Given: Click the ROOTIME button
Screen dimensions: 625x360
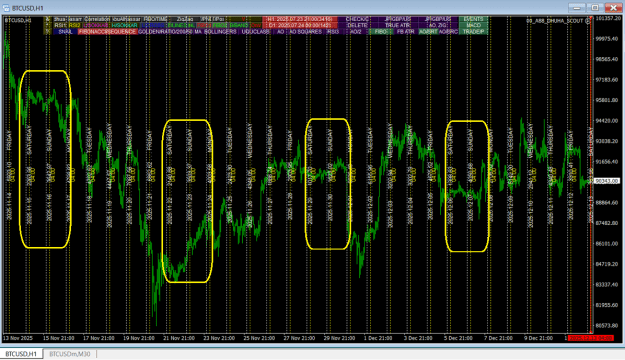Looking at the screenshot, I should 155,19.
